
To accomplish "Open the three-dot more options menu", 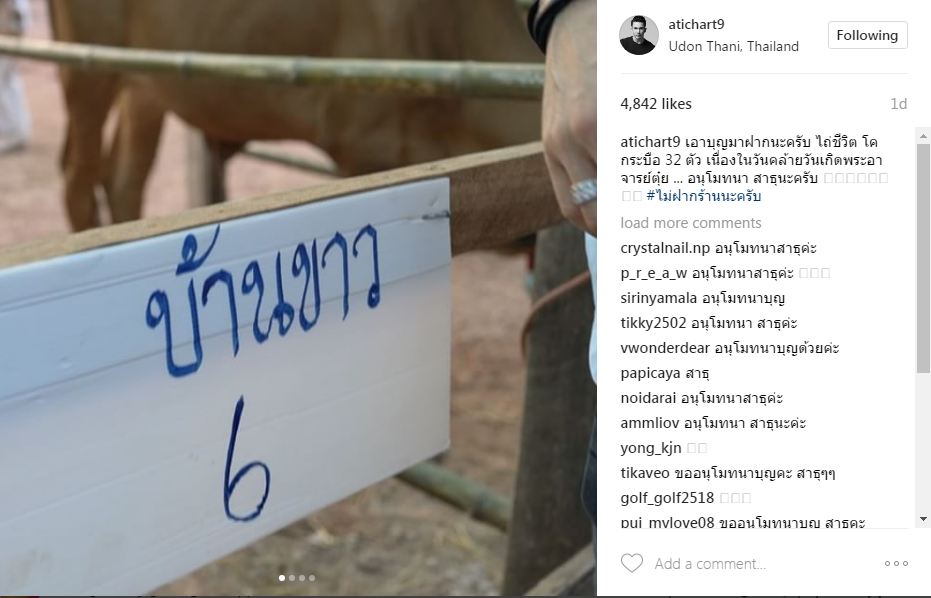I will click(x=896, y=564).
